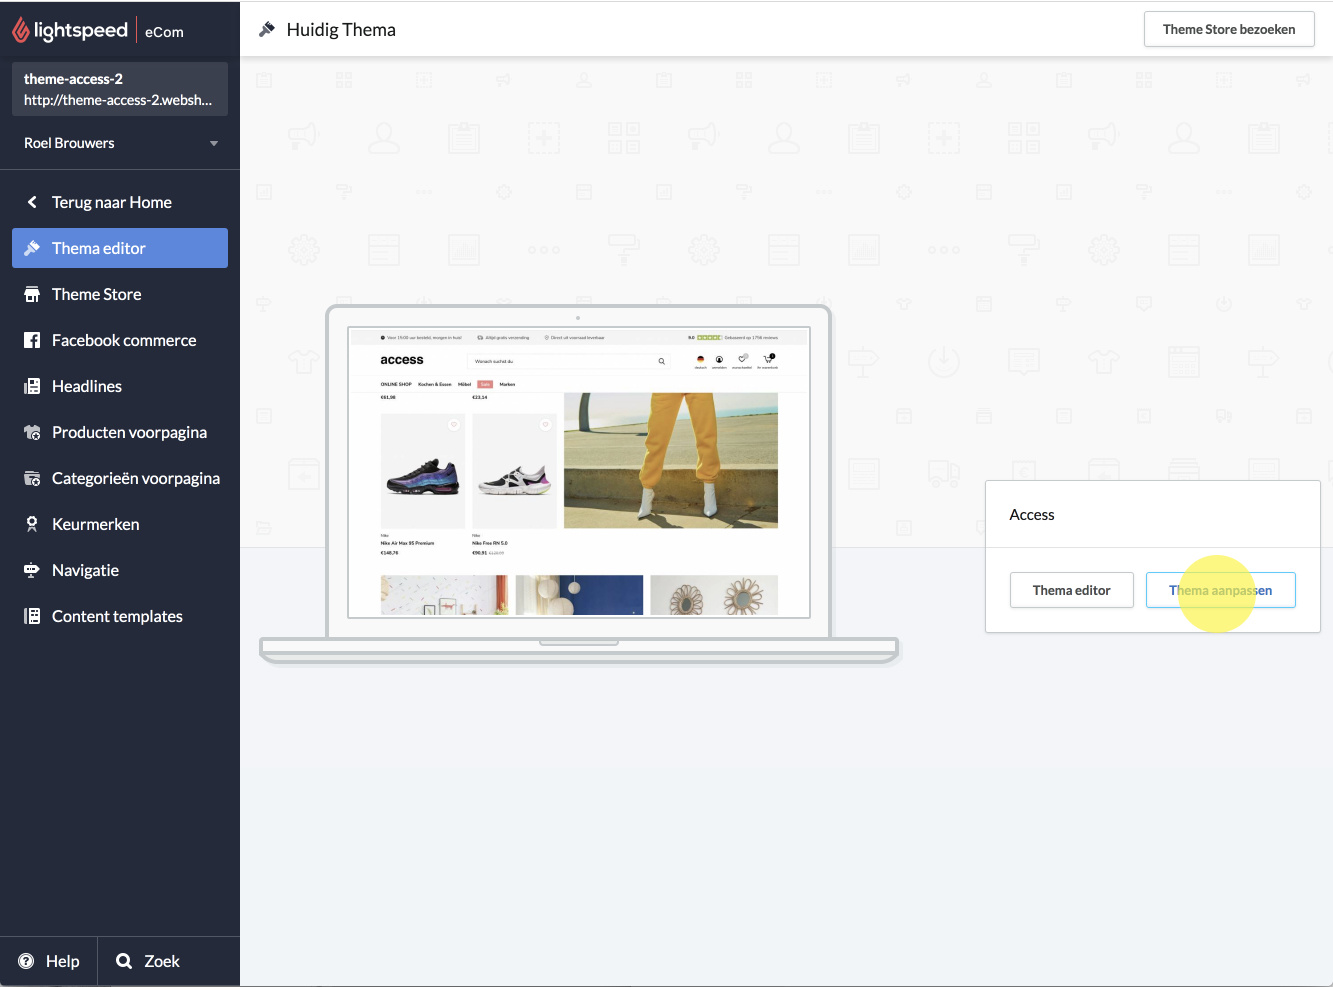
Task: Click the Thema aanpassen button
Action: pos(1220,590)
